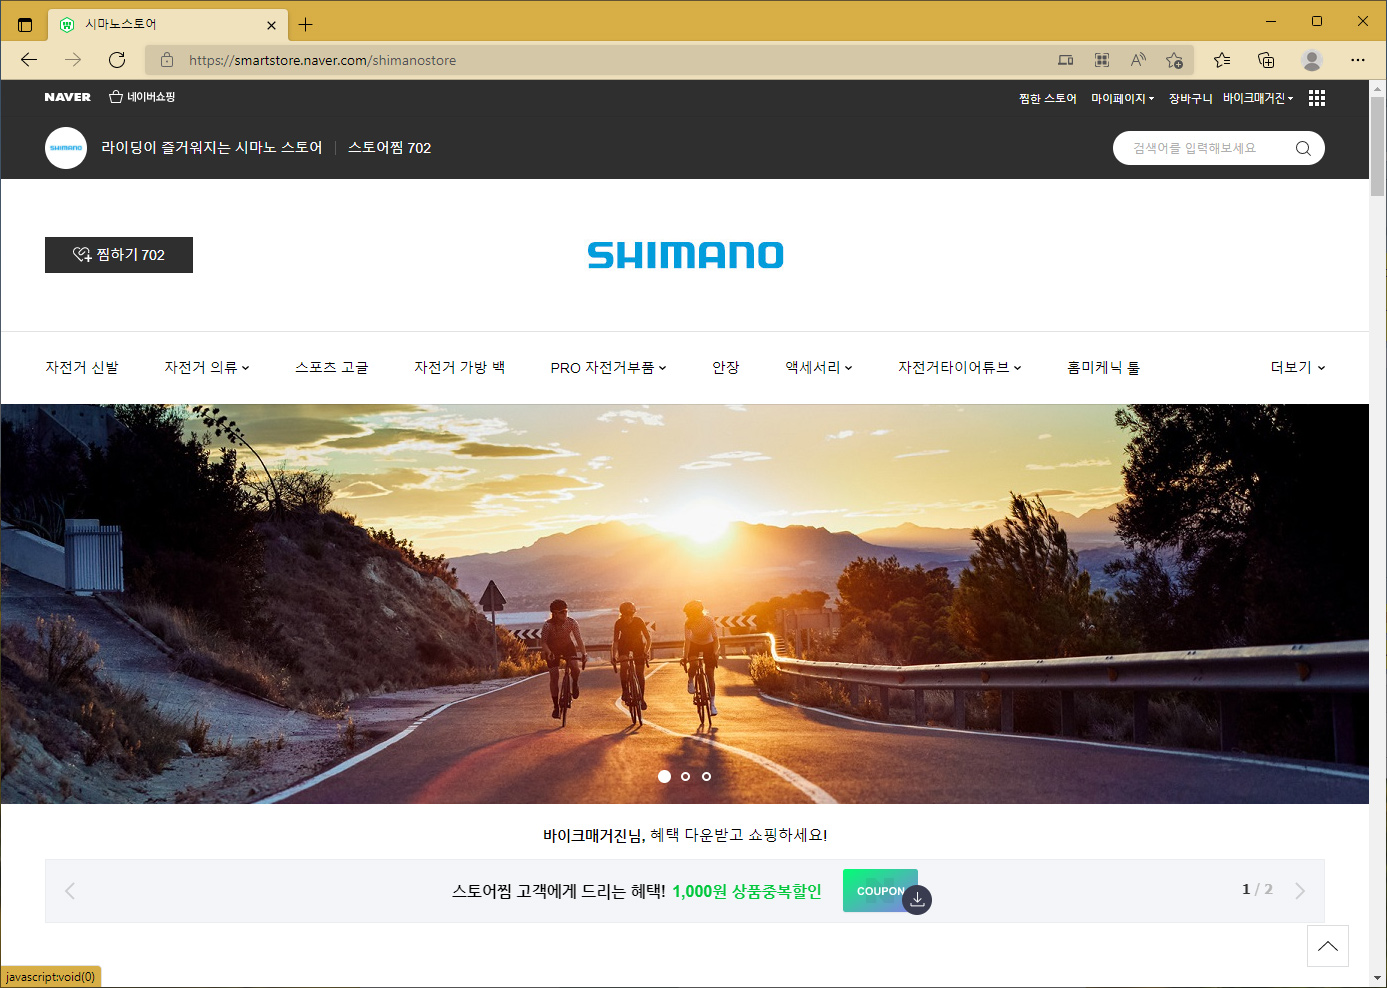Open 장바구니 cart link
The width and height of the screenshot is (1387, 988).
1190,98
